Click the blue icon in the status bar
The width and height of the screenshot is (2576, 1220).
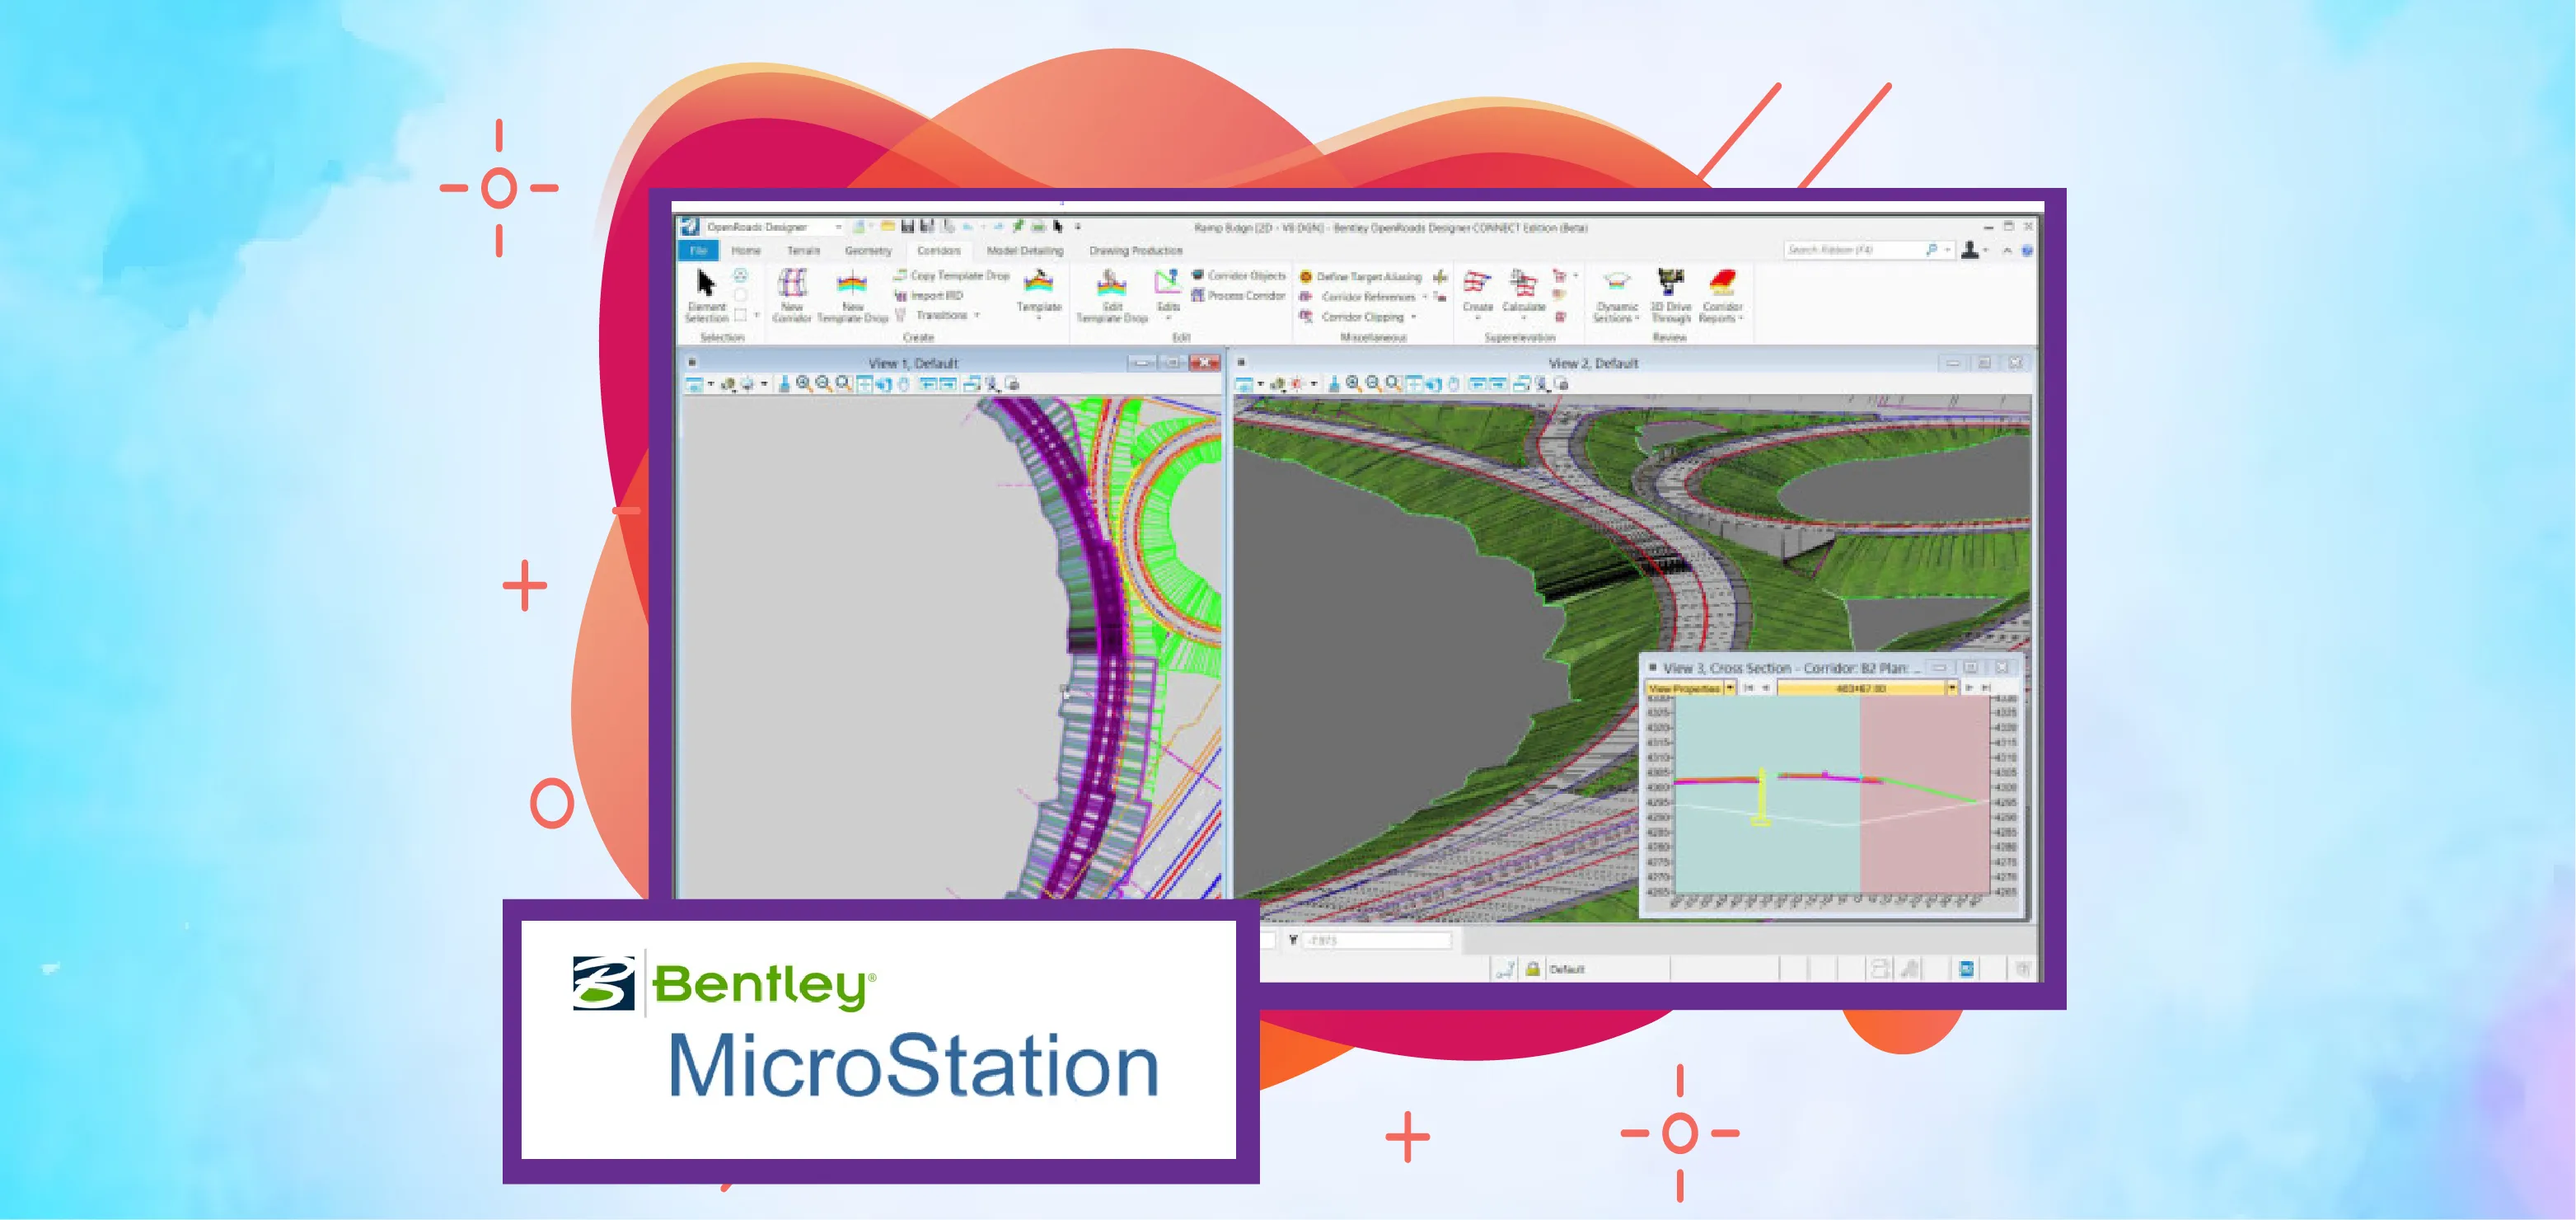[x=1966, y=968]
